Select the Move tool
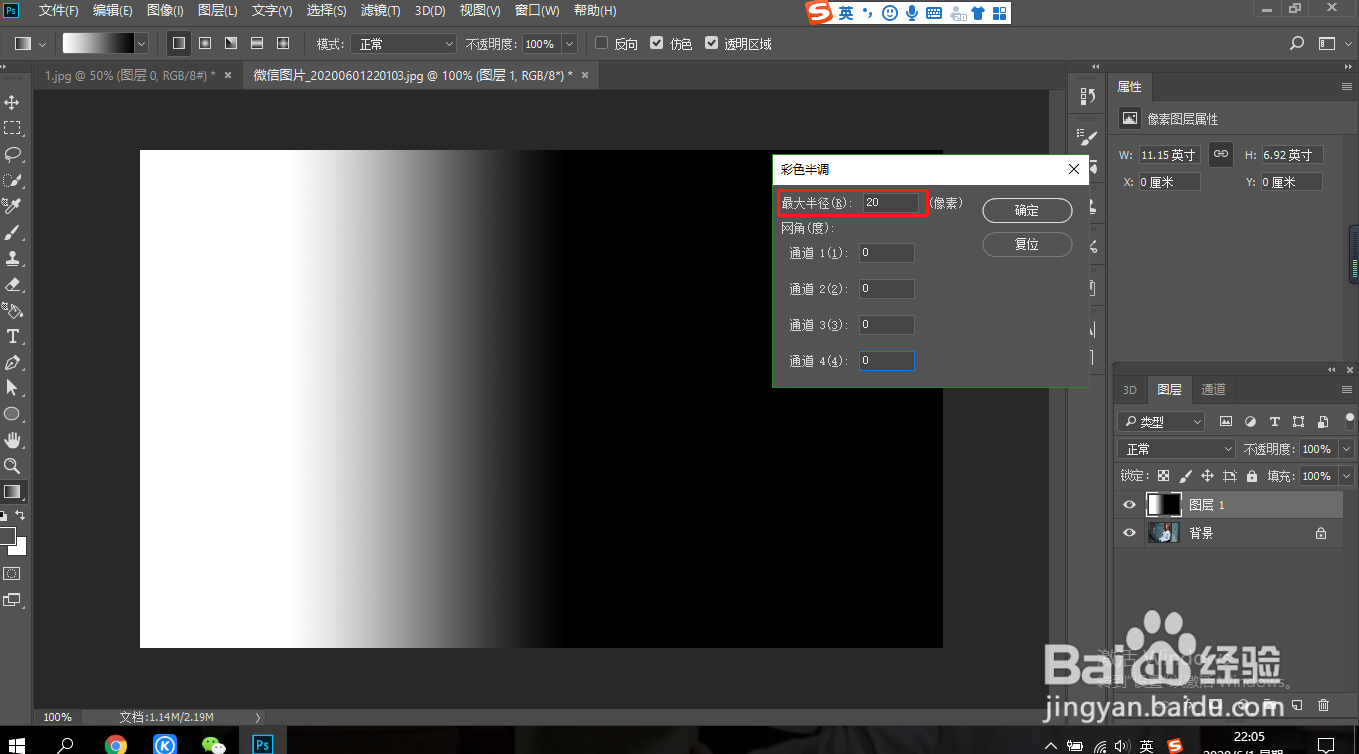 13,102
